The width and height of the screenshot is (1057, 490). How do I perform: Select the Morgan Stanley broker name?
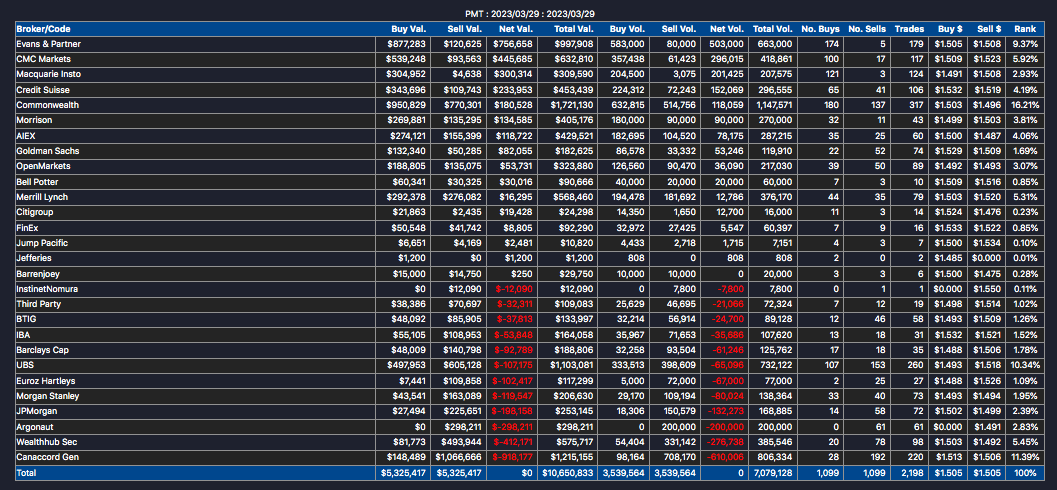[x=47, y=396]
